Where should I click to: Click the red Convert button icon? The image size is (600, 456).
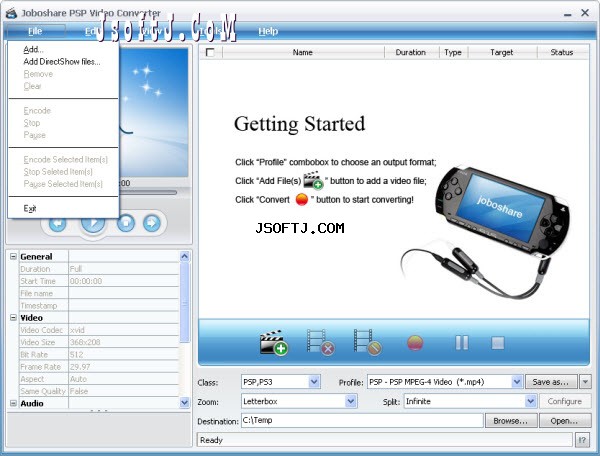[x=415, y=343]
